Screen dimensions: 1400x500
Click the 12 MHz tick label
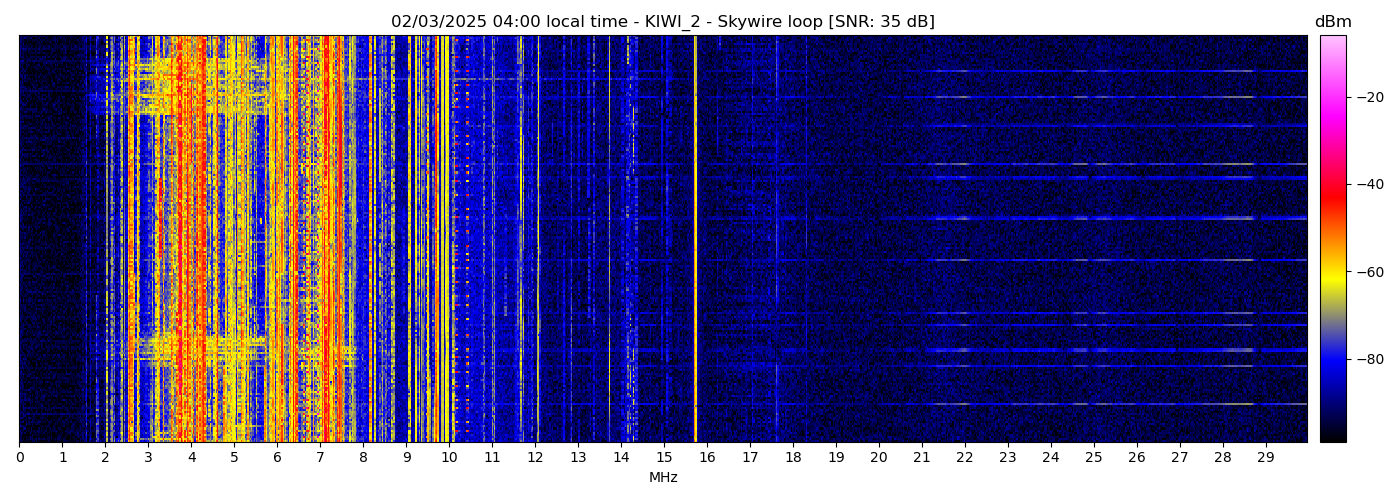point(535,457)
